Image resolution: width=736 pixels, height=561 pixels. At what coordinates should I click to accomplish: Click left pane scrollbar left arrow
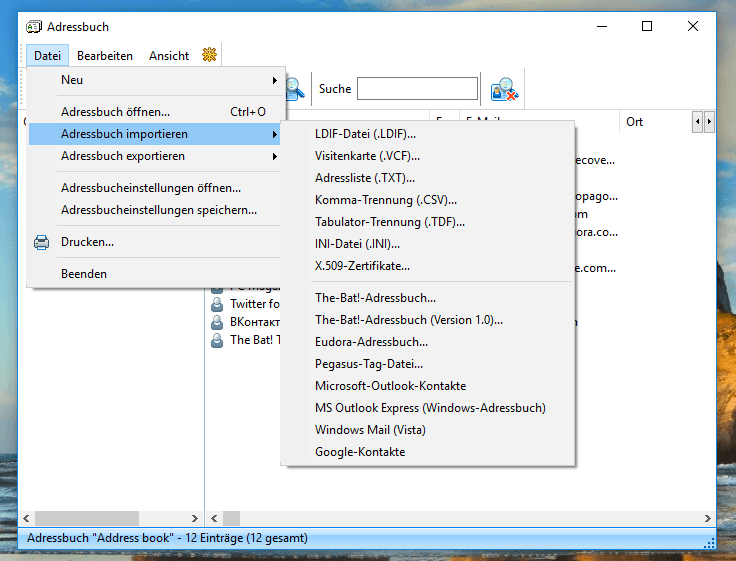click(x=26, y=518)
